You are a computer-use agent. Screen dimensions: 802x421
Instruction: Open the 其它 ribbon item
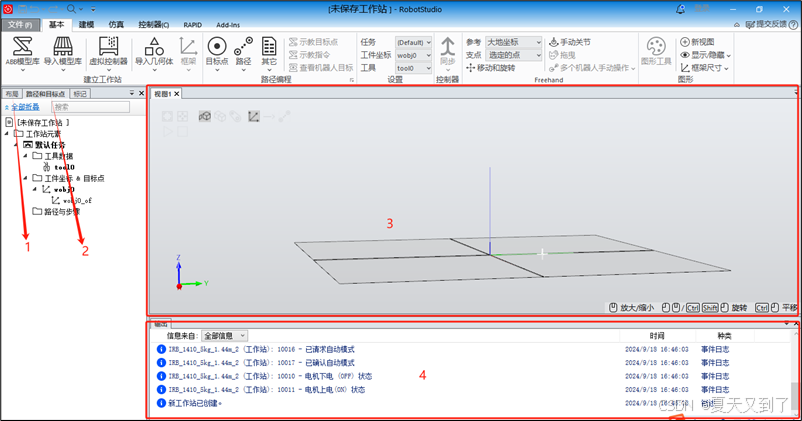tap(269, 52)
